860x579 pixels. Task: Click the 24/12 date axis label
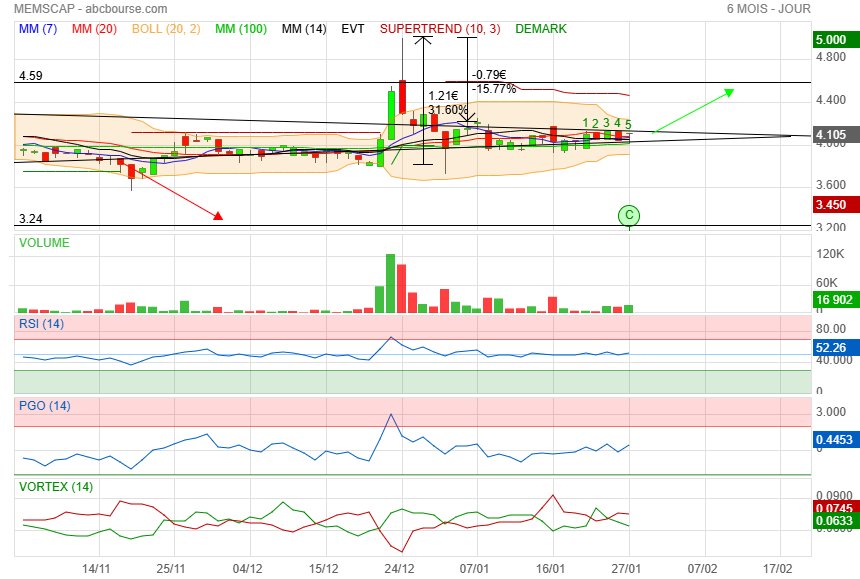coord(399,569)
